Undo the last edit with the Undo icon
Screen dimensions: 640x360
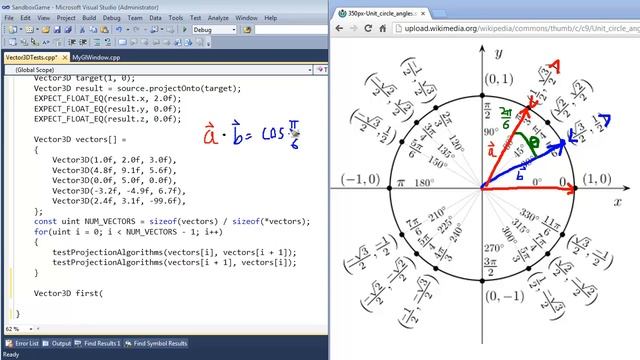pyautogui.click(x=119, y=30)
